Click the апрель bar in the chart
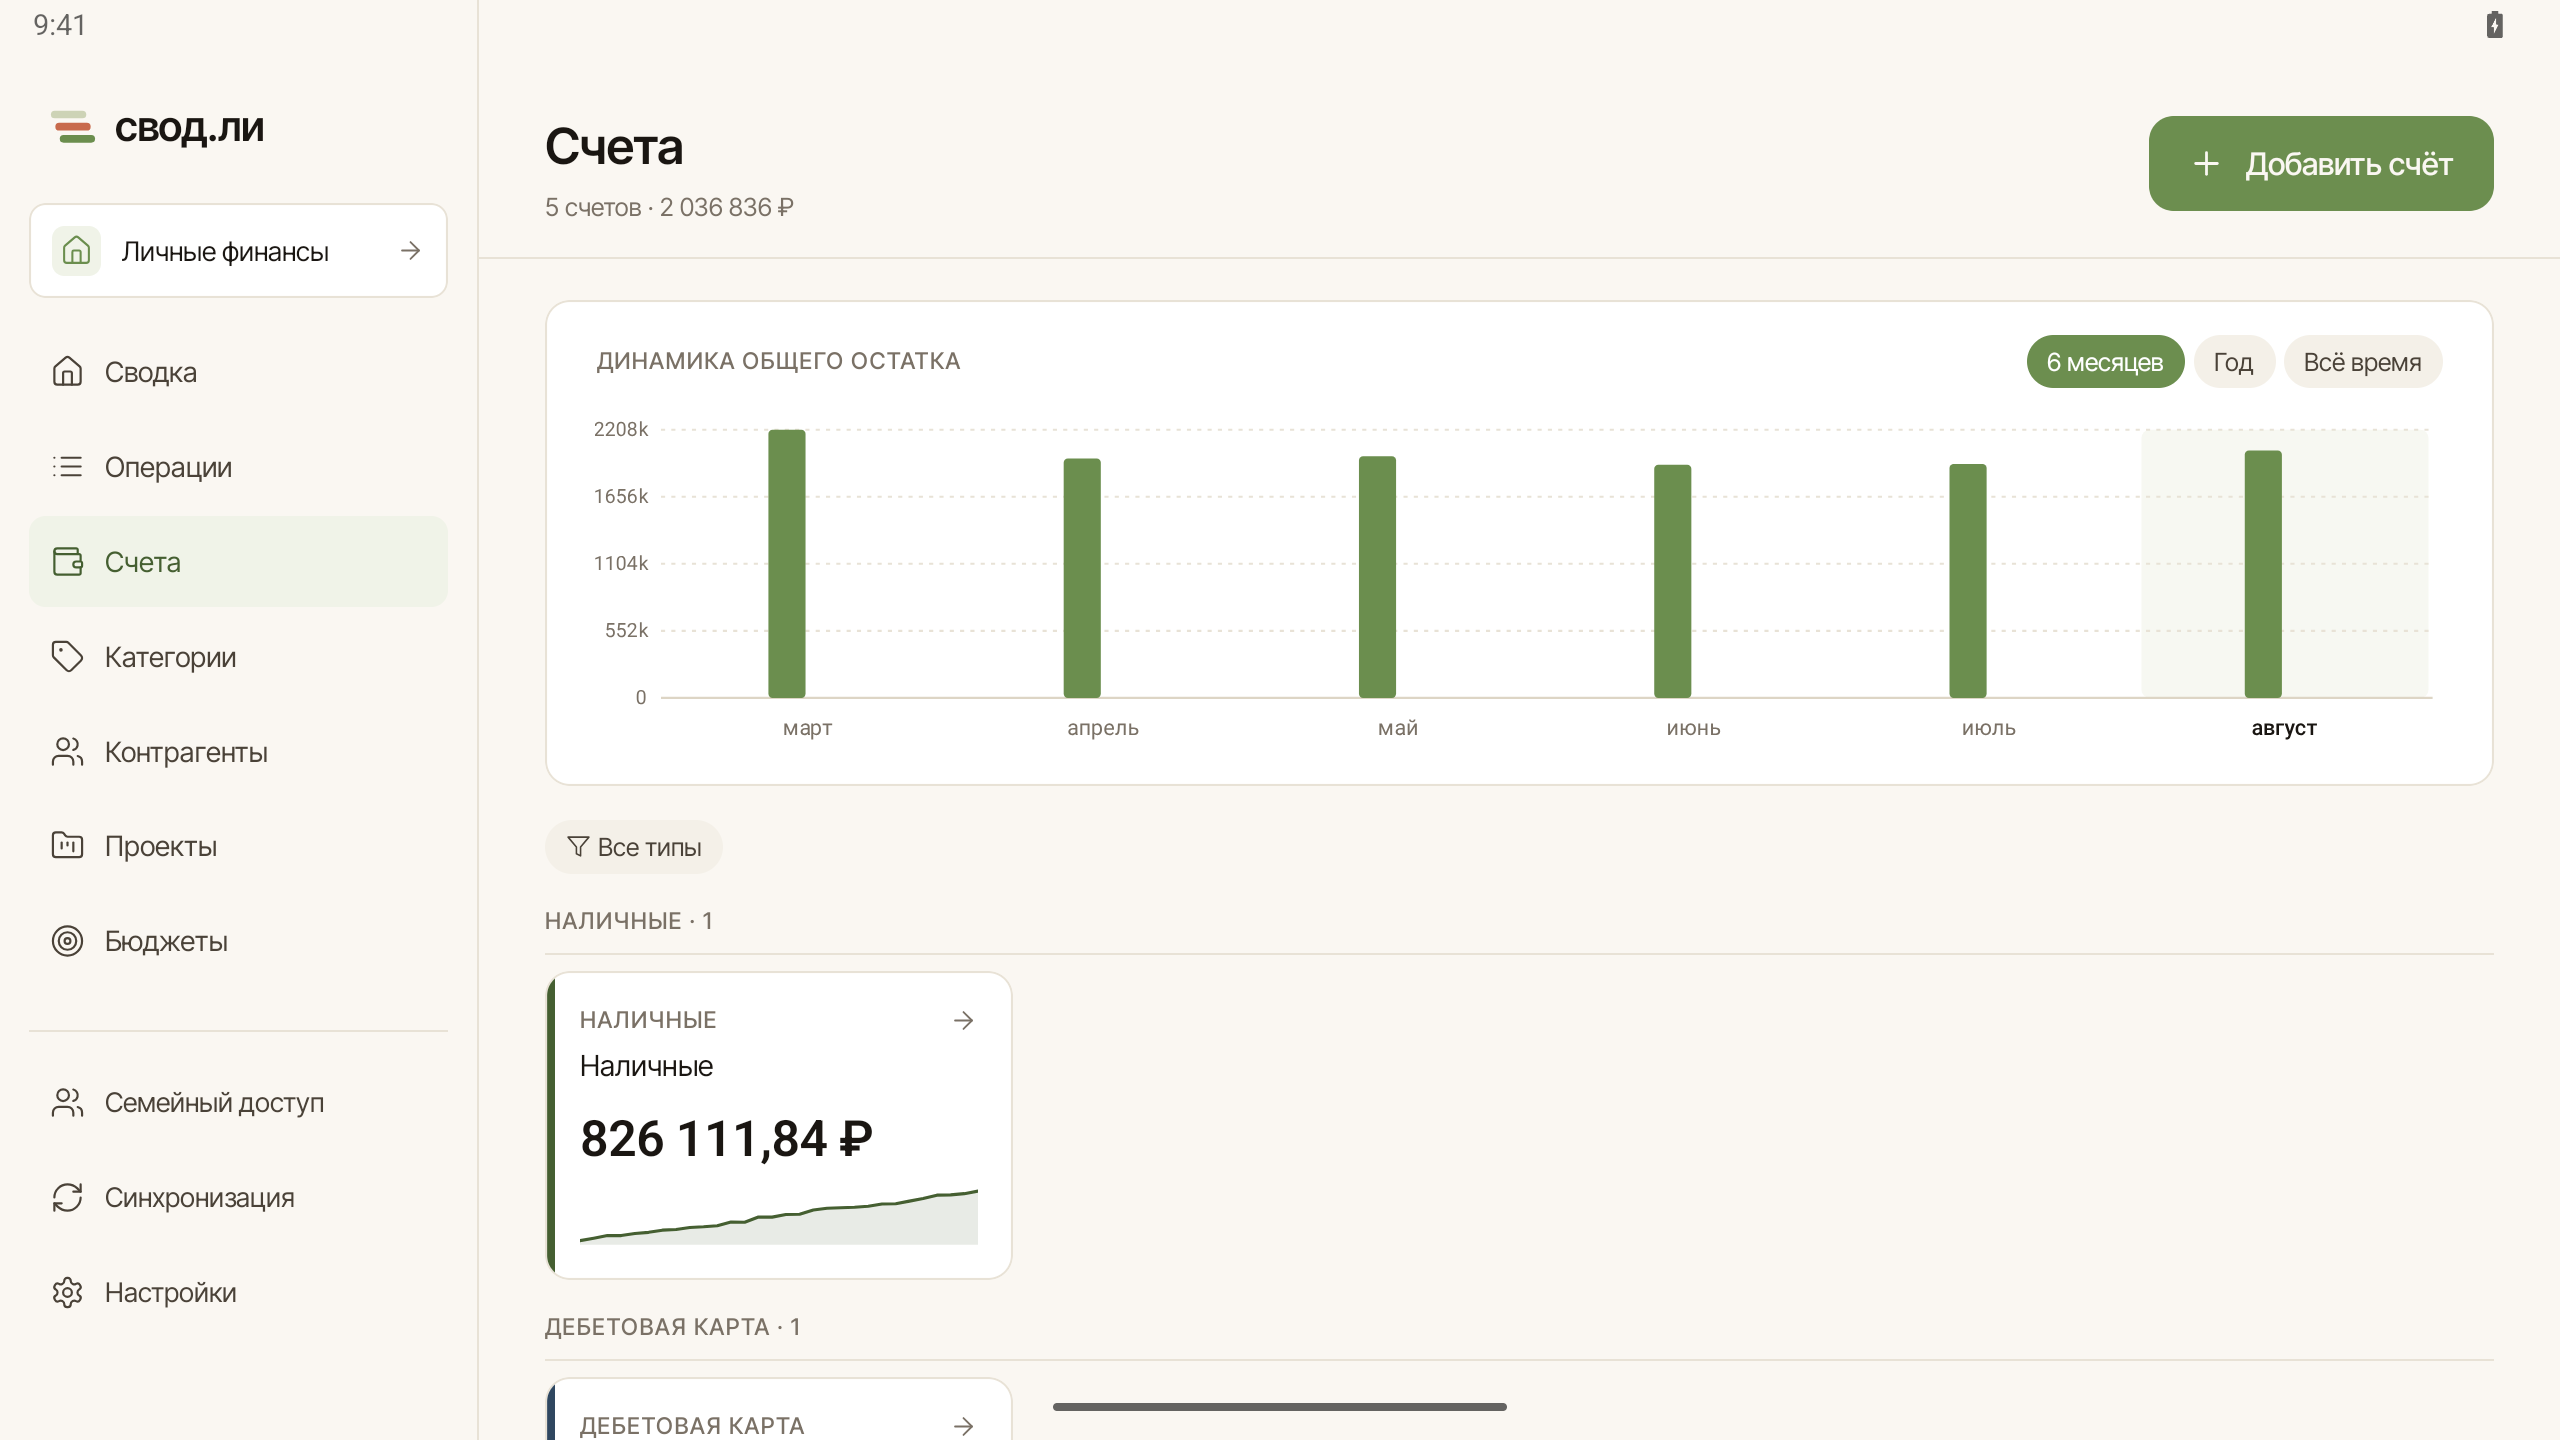 pyautogui.click(x=1082, y=578)
